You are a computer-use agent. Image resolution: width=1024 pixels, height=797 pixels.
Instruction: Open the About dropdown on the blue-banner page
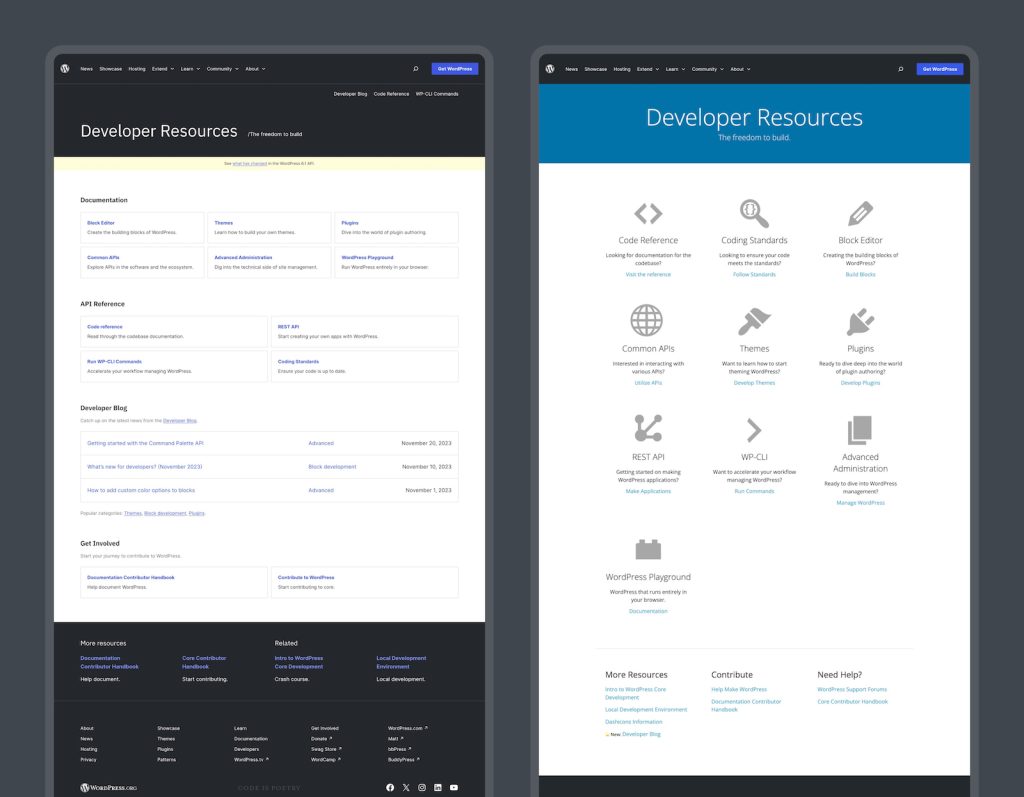(x=739, y=69)
